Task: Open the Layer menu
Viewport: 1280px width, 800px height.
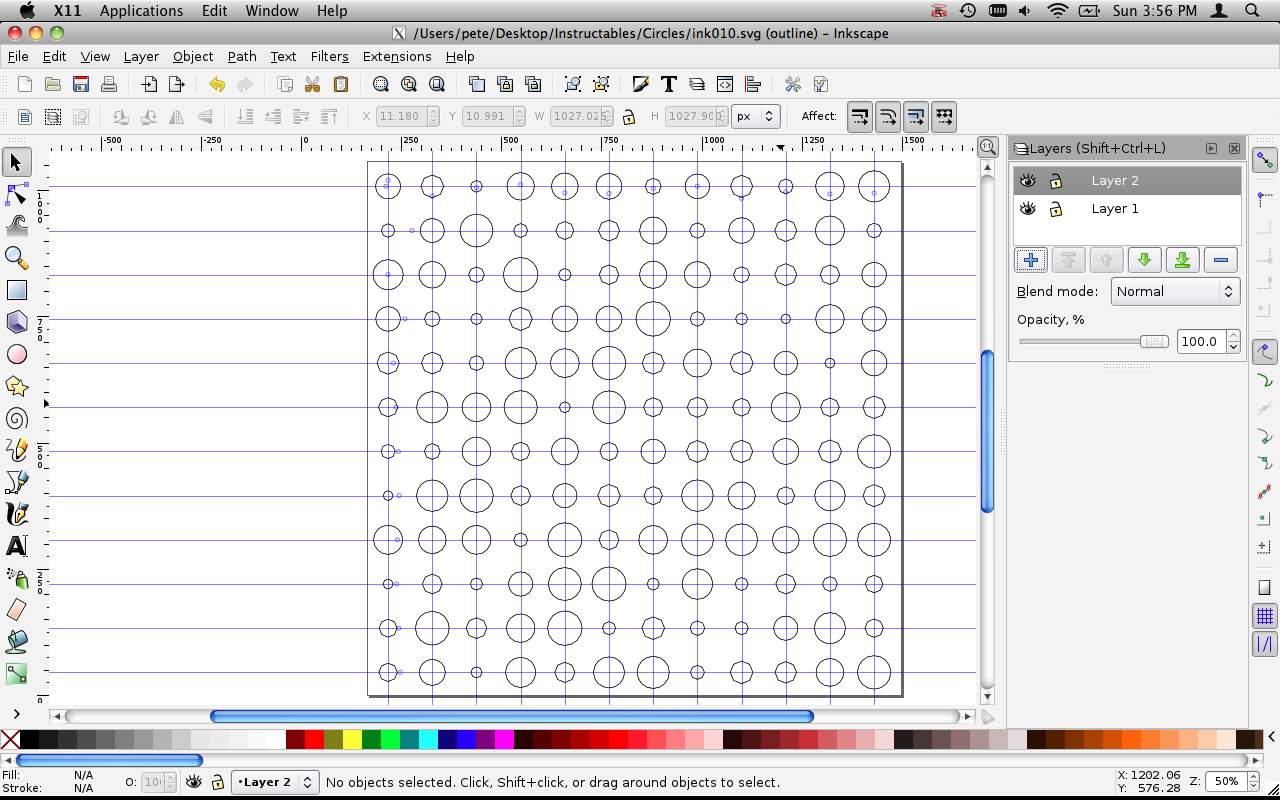Action: point(141,56)
